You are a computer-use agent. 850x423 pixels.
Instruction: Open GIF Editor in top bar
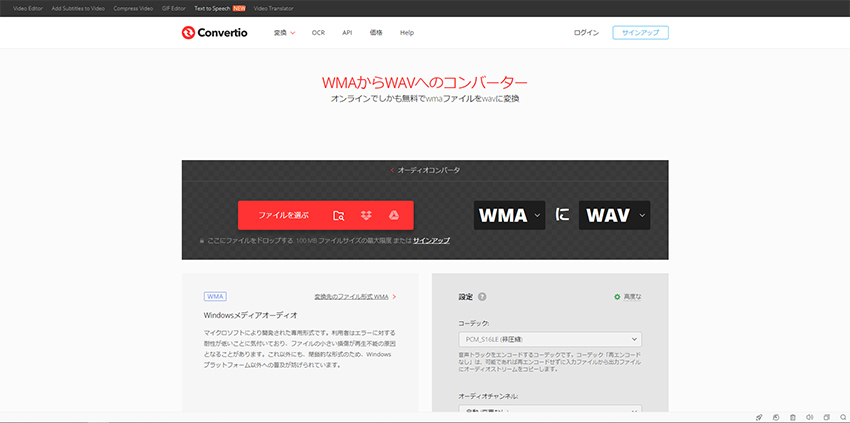(173, 9)
